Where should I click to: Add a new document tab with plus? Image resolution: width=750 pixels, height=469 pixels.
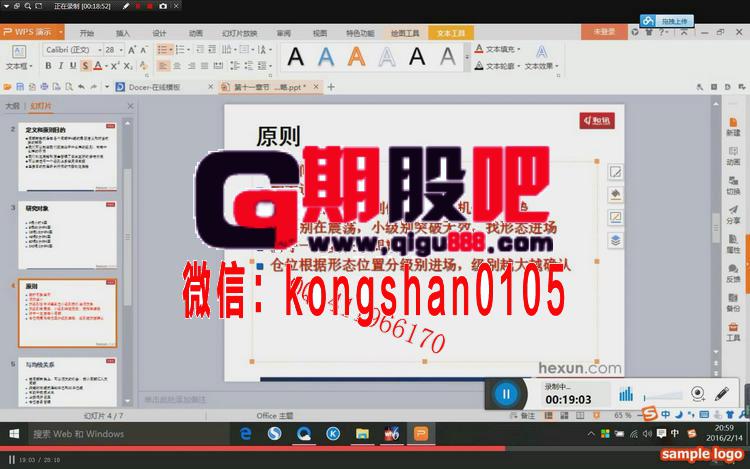331,87
